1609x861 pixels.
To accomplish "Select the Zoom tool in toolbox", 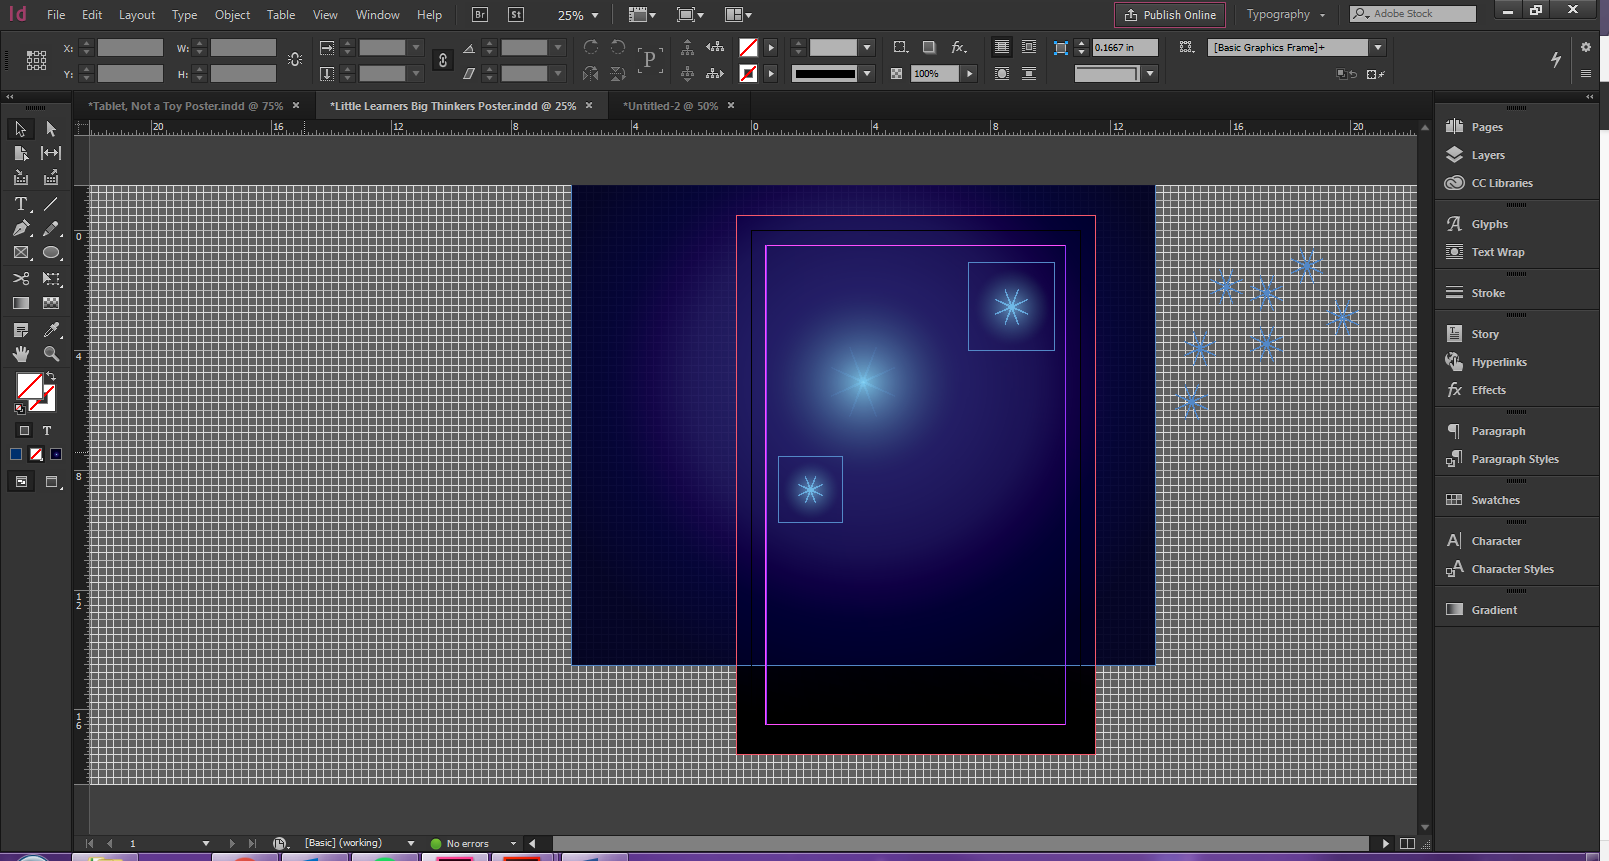I will (51, 354).
